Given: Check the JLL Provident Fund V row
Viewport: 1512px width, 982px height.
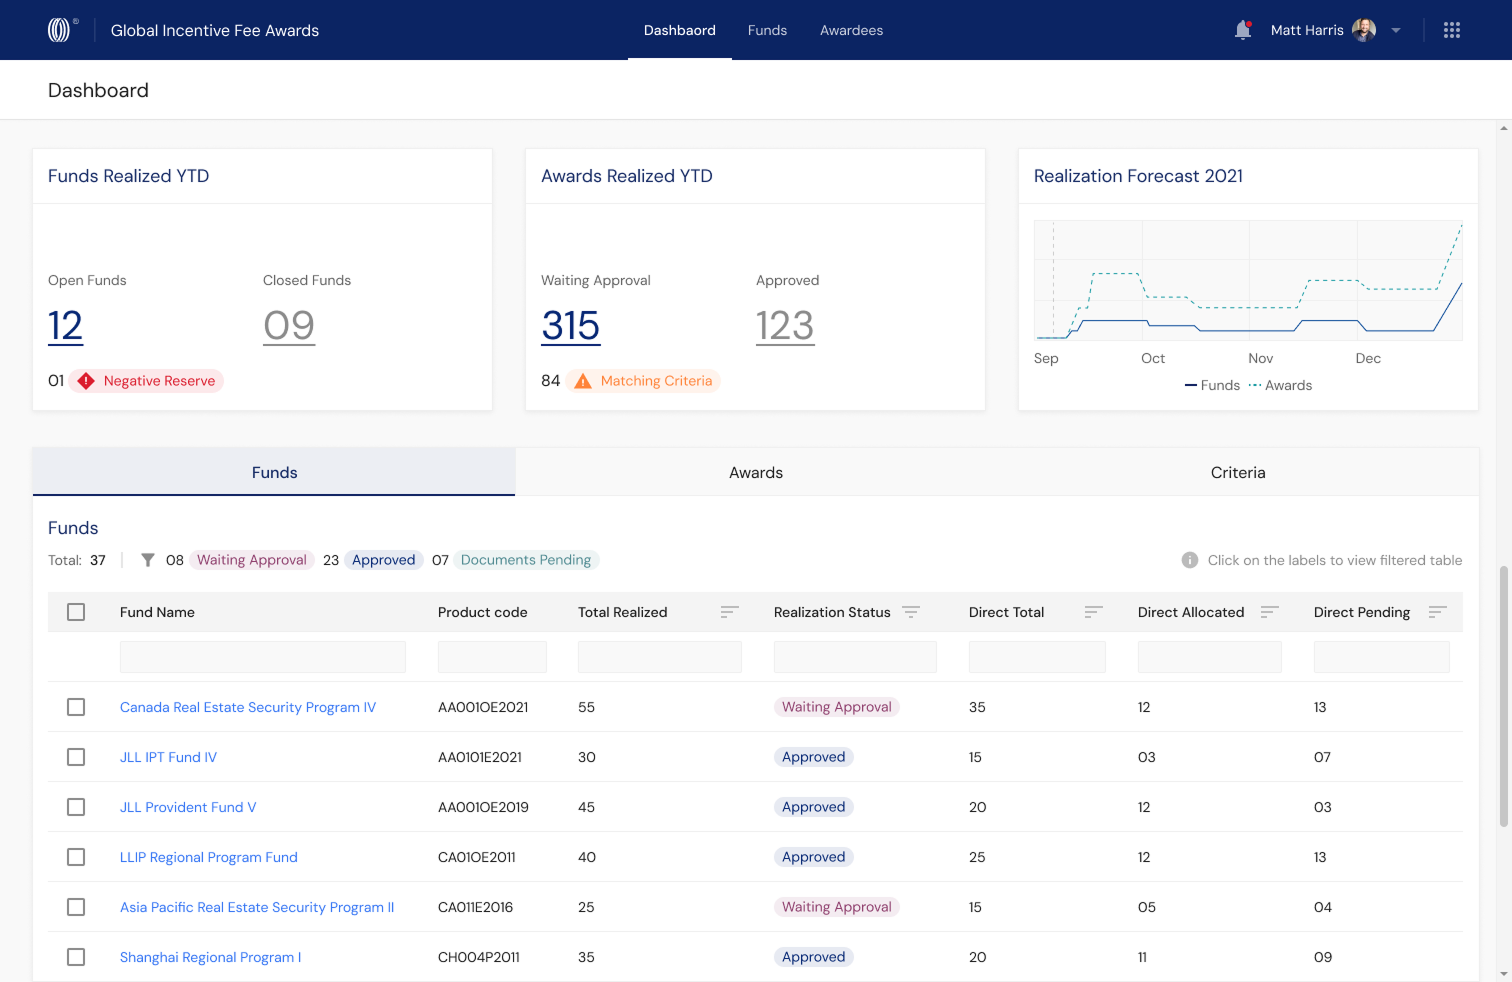Looking at the screenshot, I should [76, 807].
